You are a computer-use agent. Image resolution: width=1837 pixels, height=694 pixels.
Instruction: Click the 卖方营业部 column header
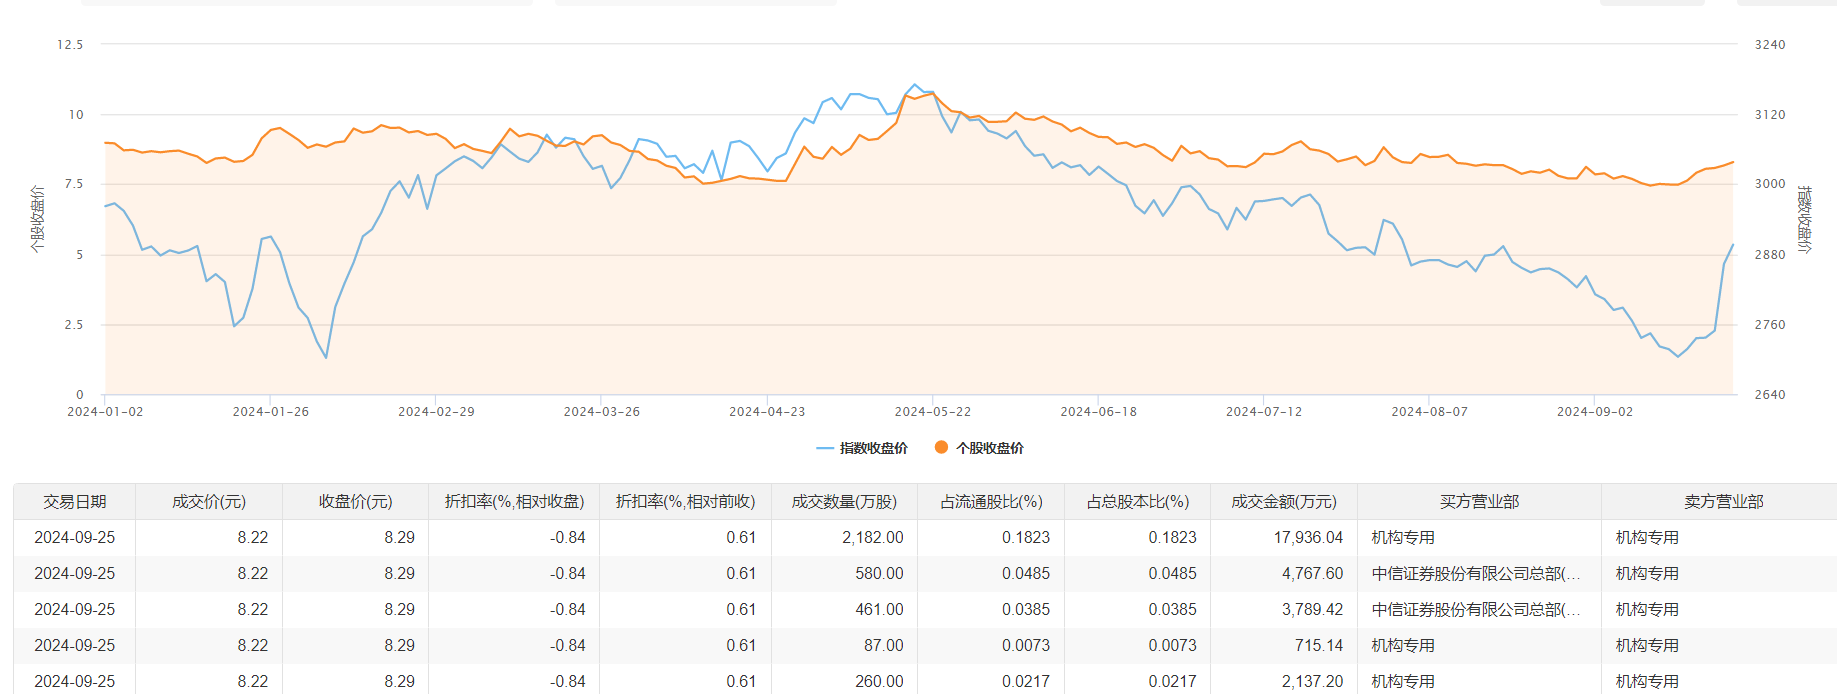[1723, 502]
